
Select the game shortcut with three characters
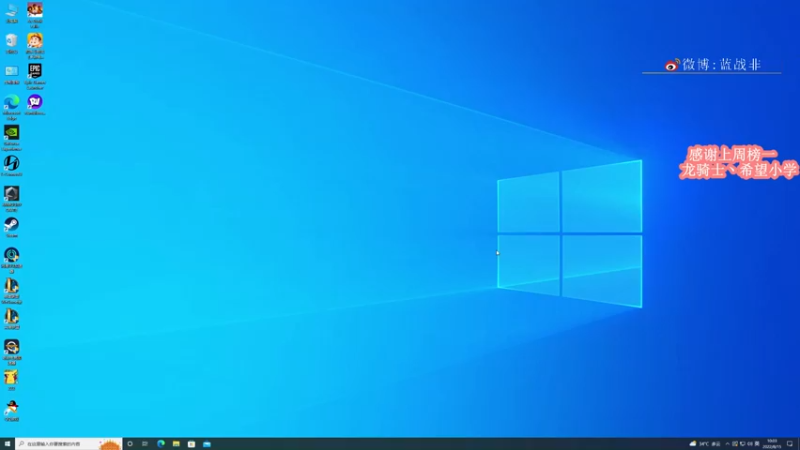click(35, 15)
